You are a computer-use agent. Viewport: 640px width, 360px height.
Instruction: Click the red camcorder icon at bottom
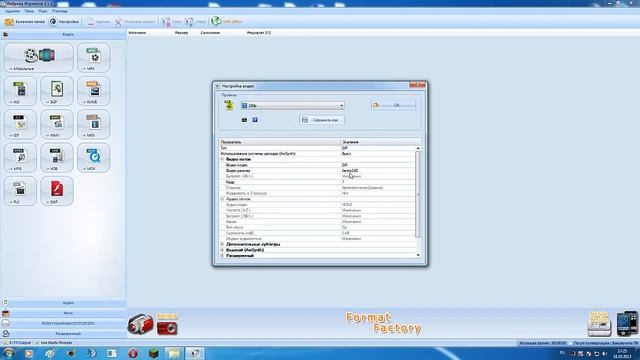click(x=140, y=324)
